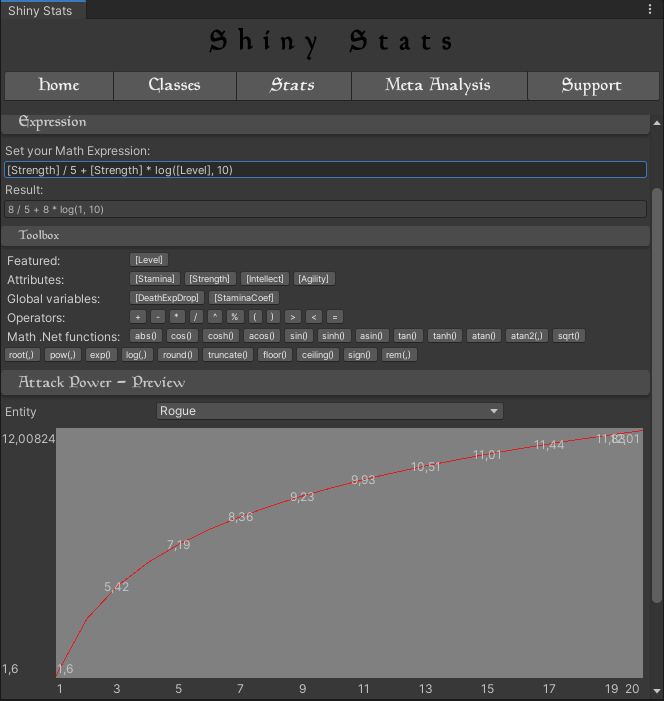The width and height of the screenshot is (664, 701).
Task: Click the vertical scrollbar down arrow
Action: [x=657, y=690]
